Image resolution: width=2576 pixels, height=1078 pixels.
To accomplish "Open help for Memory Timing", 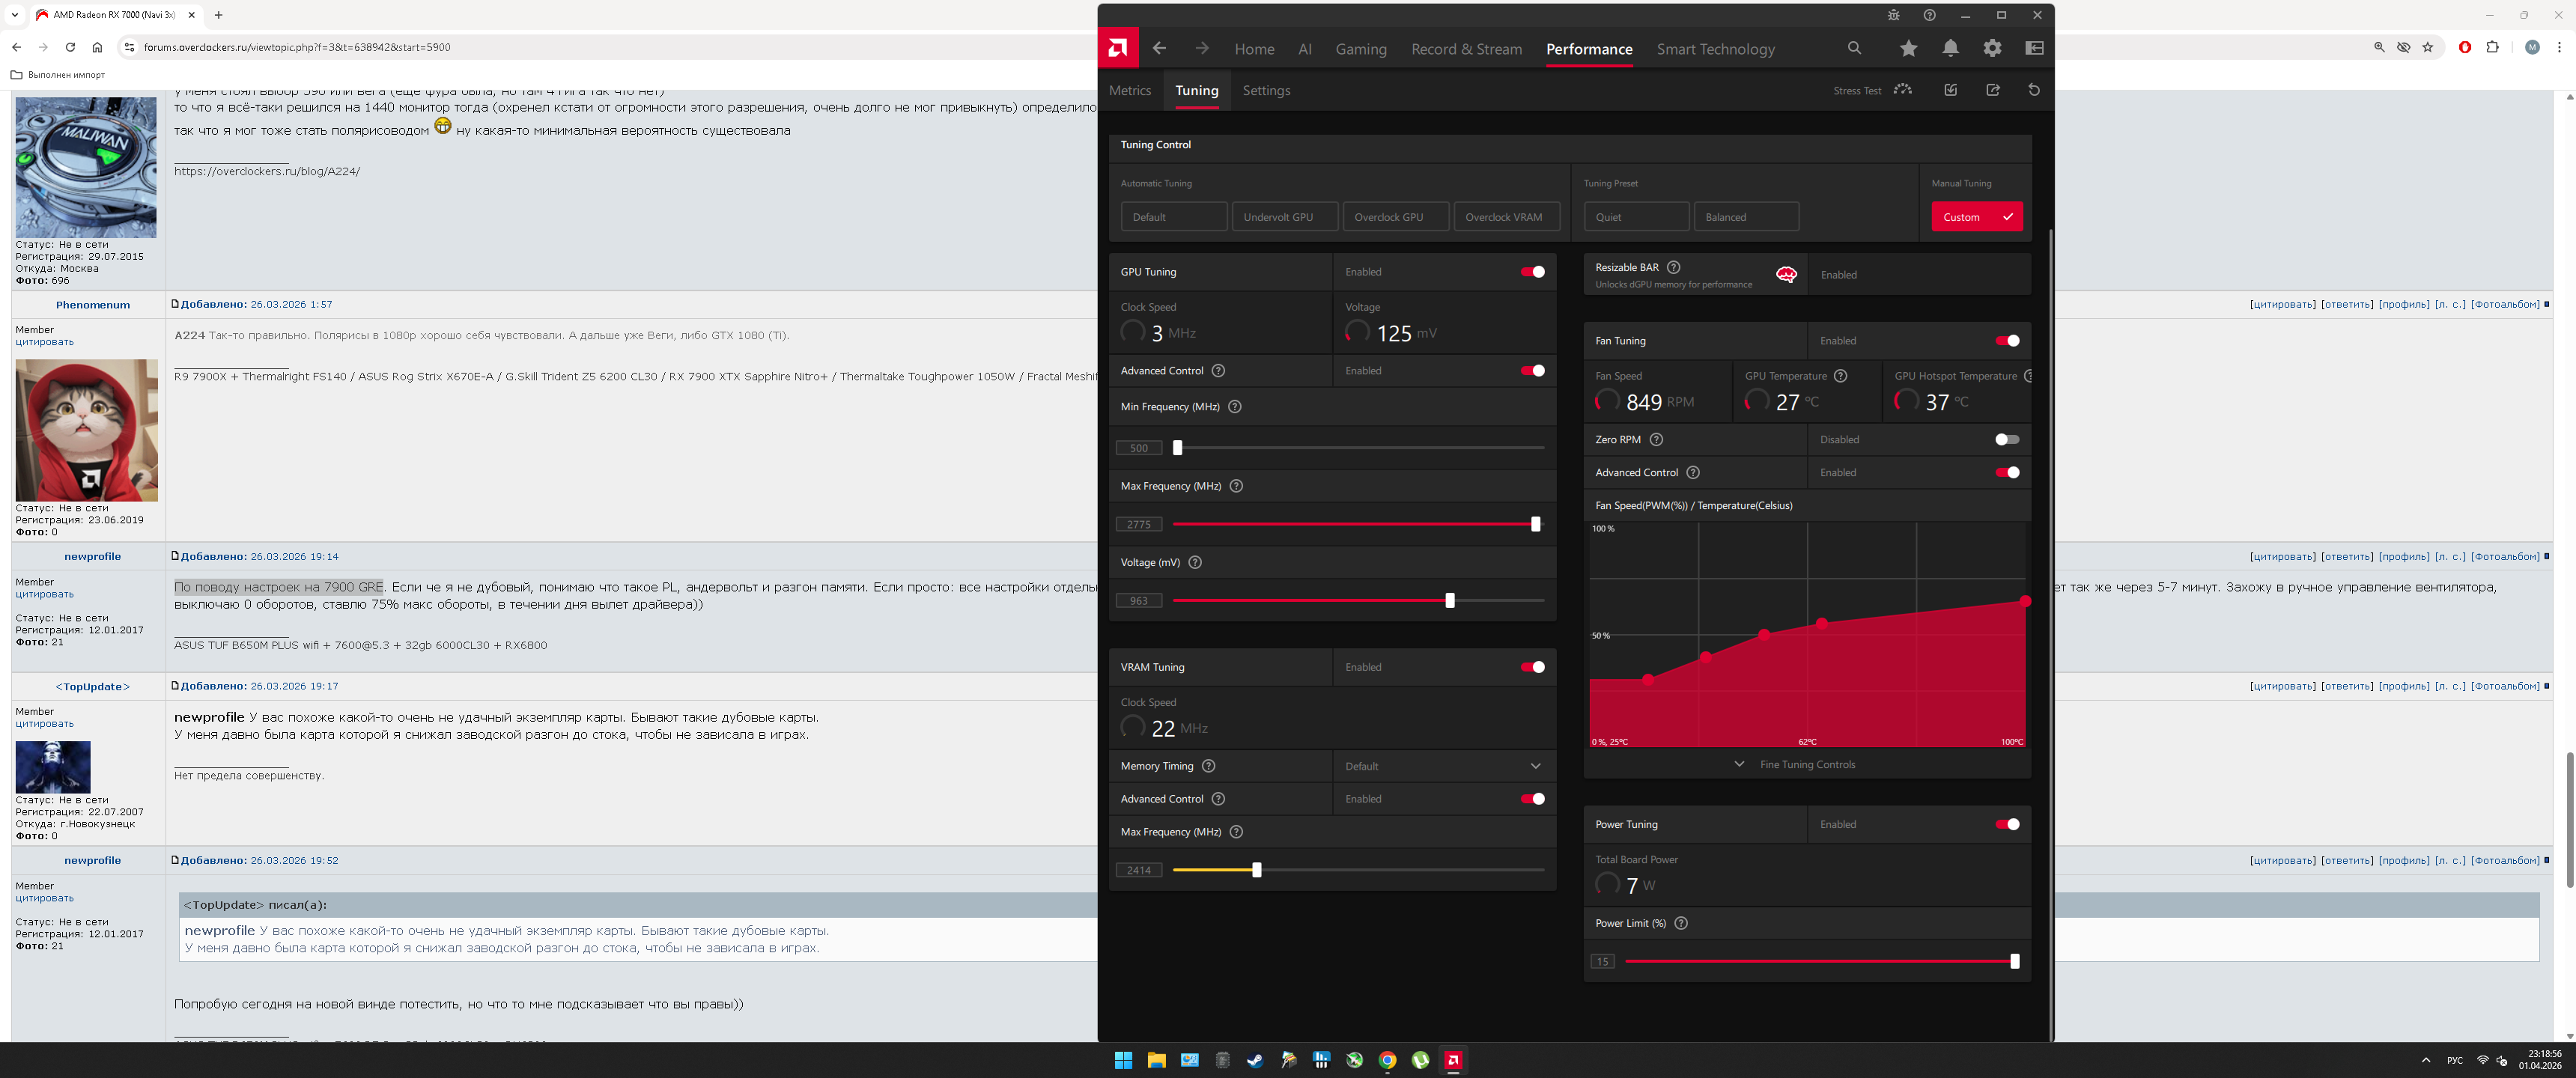I will pos(1209,766).
